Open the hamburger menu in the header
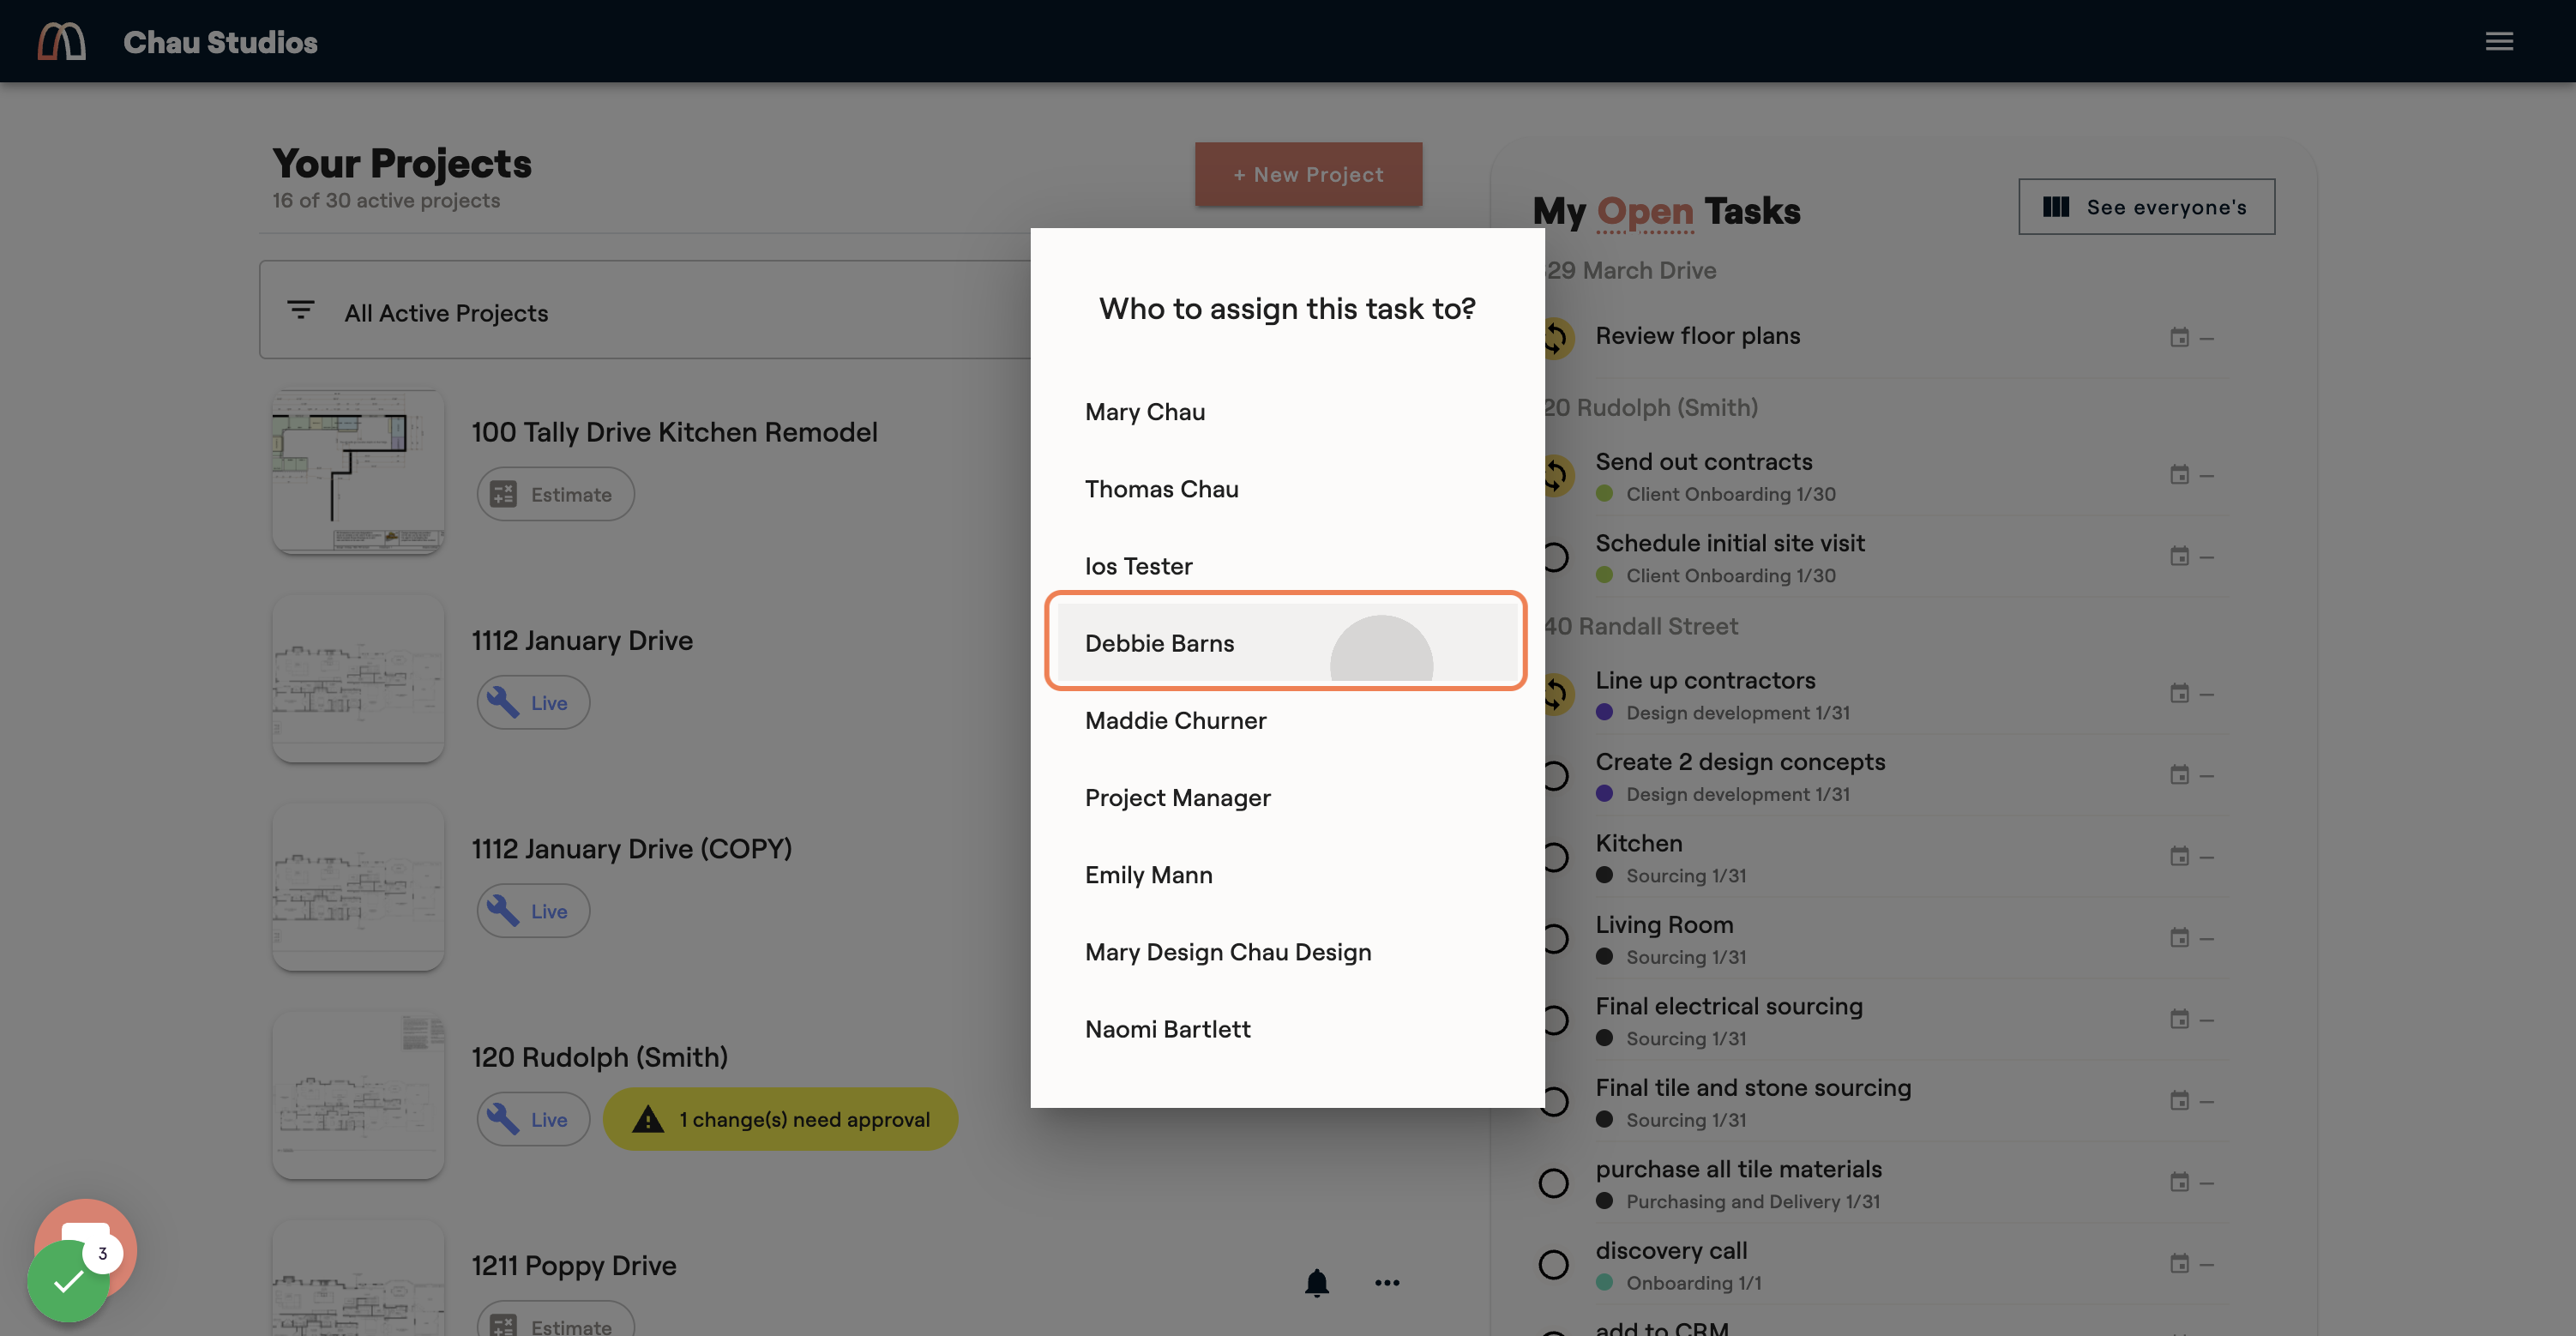2576x1336 pixels. [x=2499, y=41]
